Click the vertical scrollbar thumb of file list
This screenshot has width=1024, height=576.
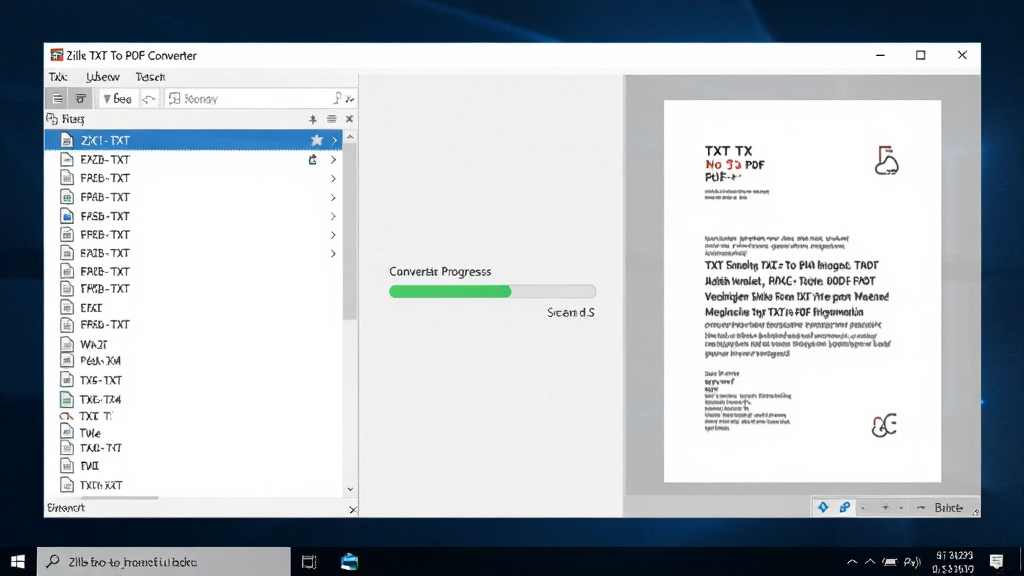click(350, 231)
